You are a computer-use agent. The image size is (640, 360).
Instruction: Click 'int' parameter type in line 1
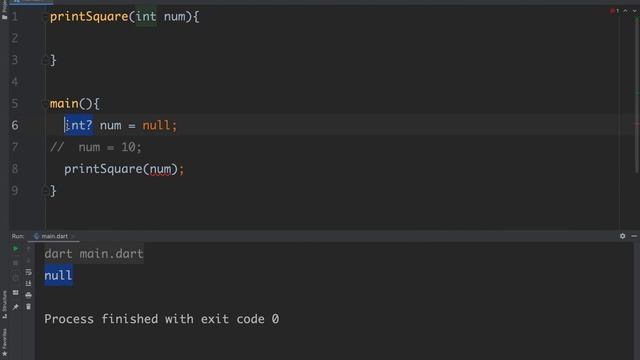[146, 17]
